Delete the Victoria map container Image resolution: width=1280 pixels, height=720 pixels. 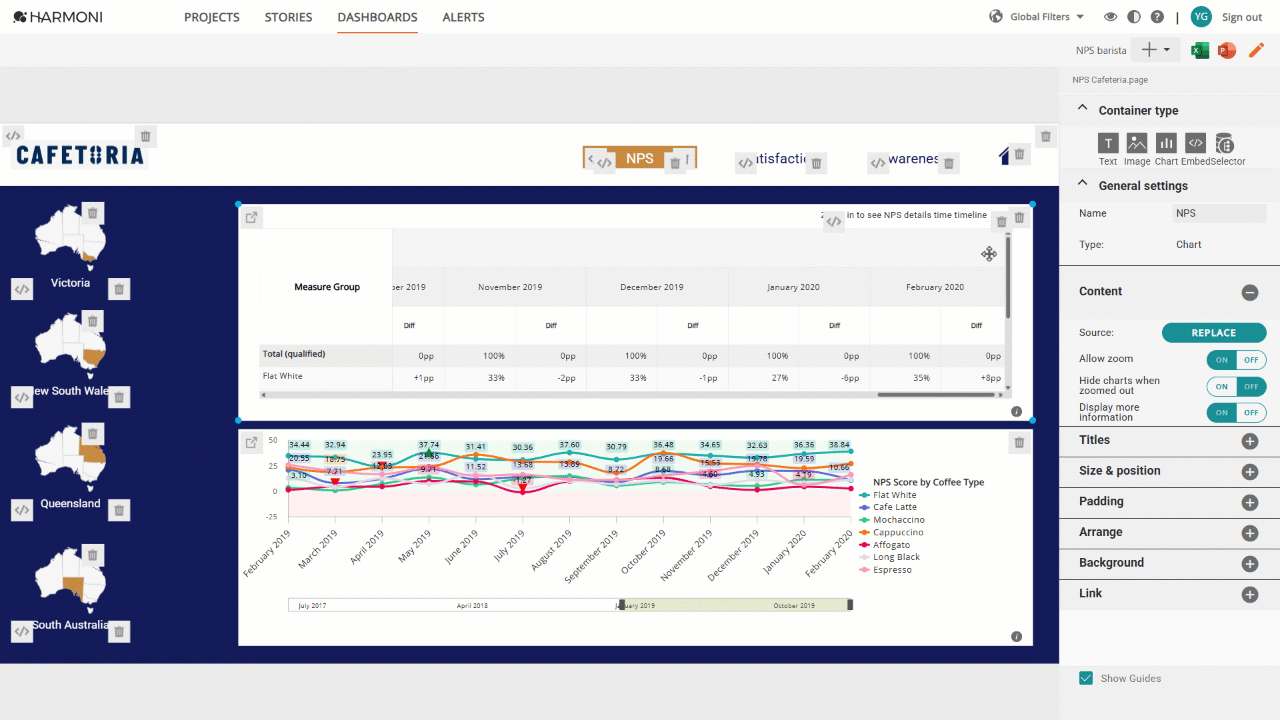[92, 212]
